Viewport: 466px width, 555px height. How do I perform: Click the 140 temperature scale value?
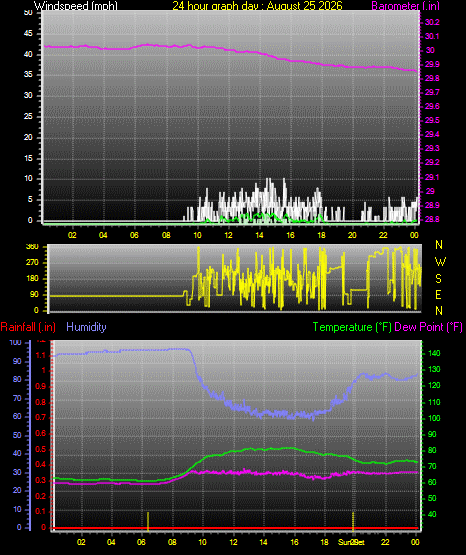tap(435, 353)
